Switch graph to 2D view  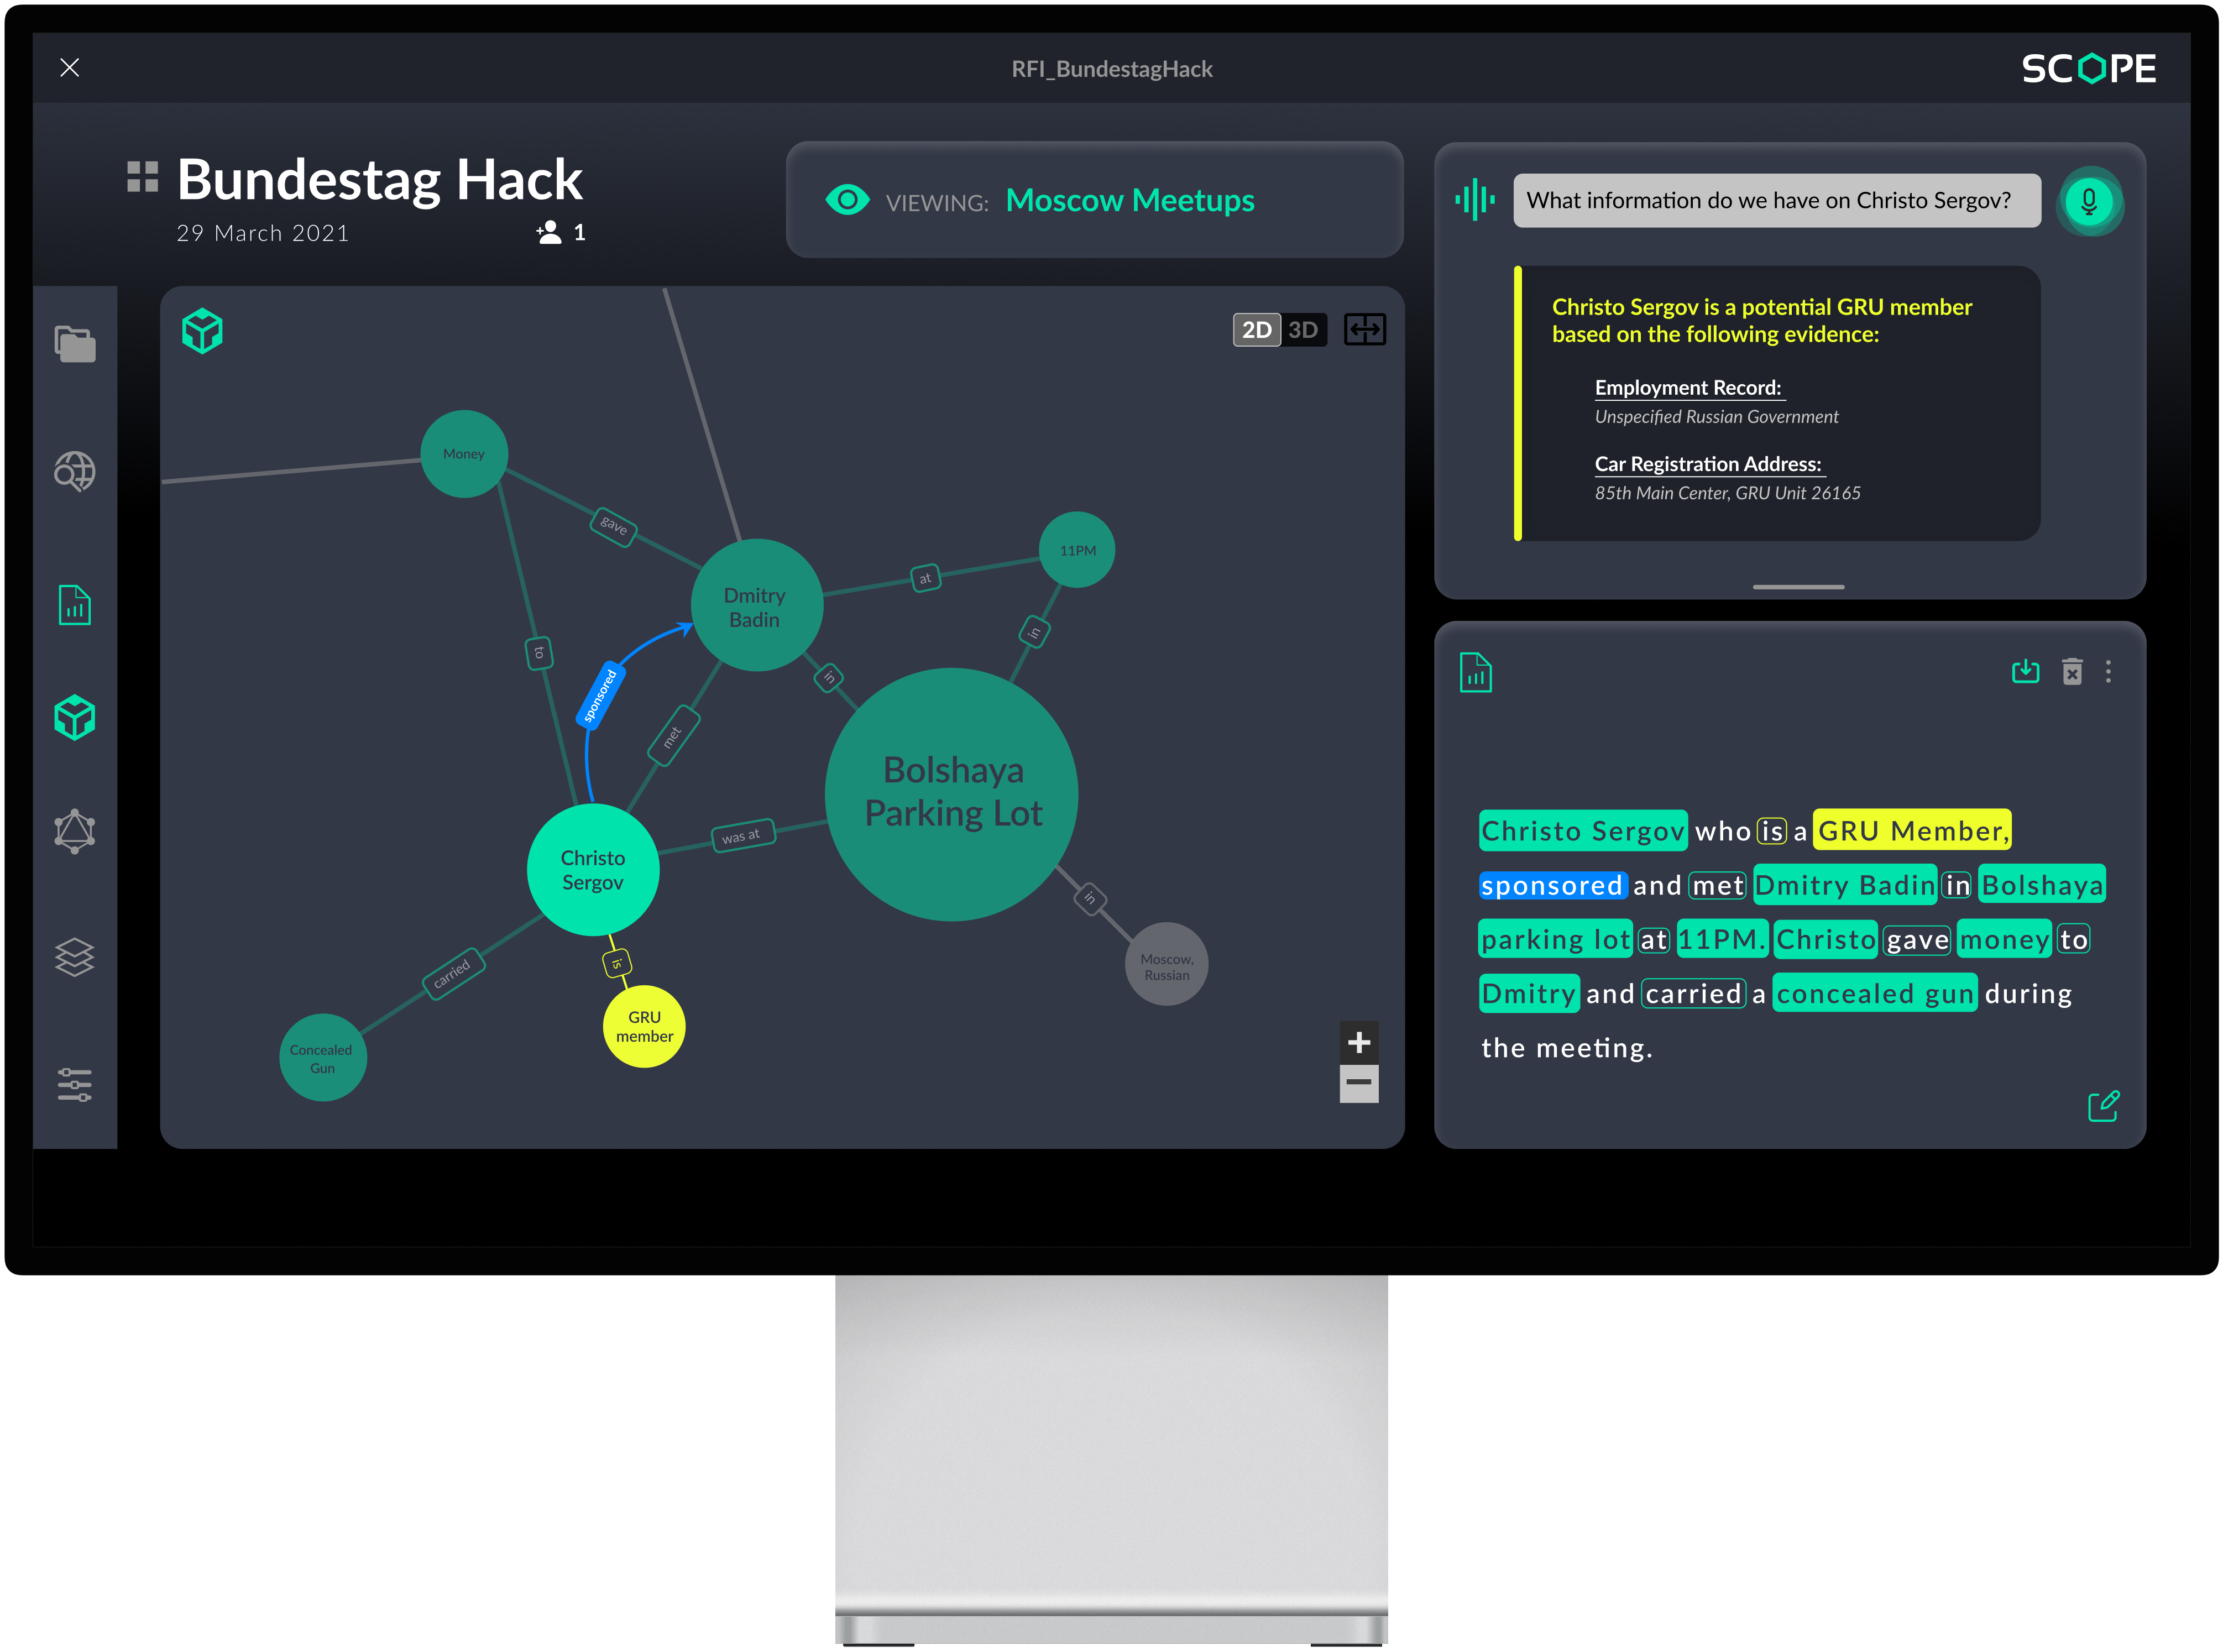coord(1256,330)
